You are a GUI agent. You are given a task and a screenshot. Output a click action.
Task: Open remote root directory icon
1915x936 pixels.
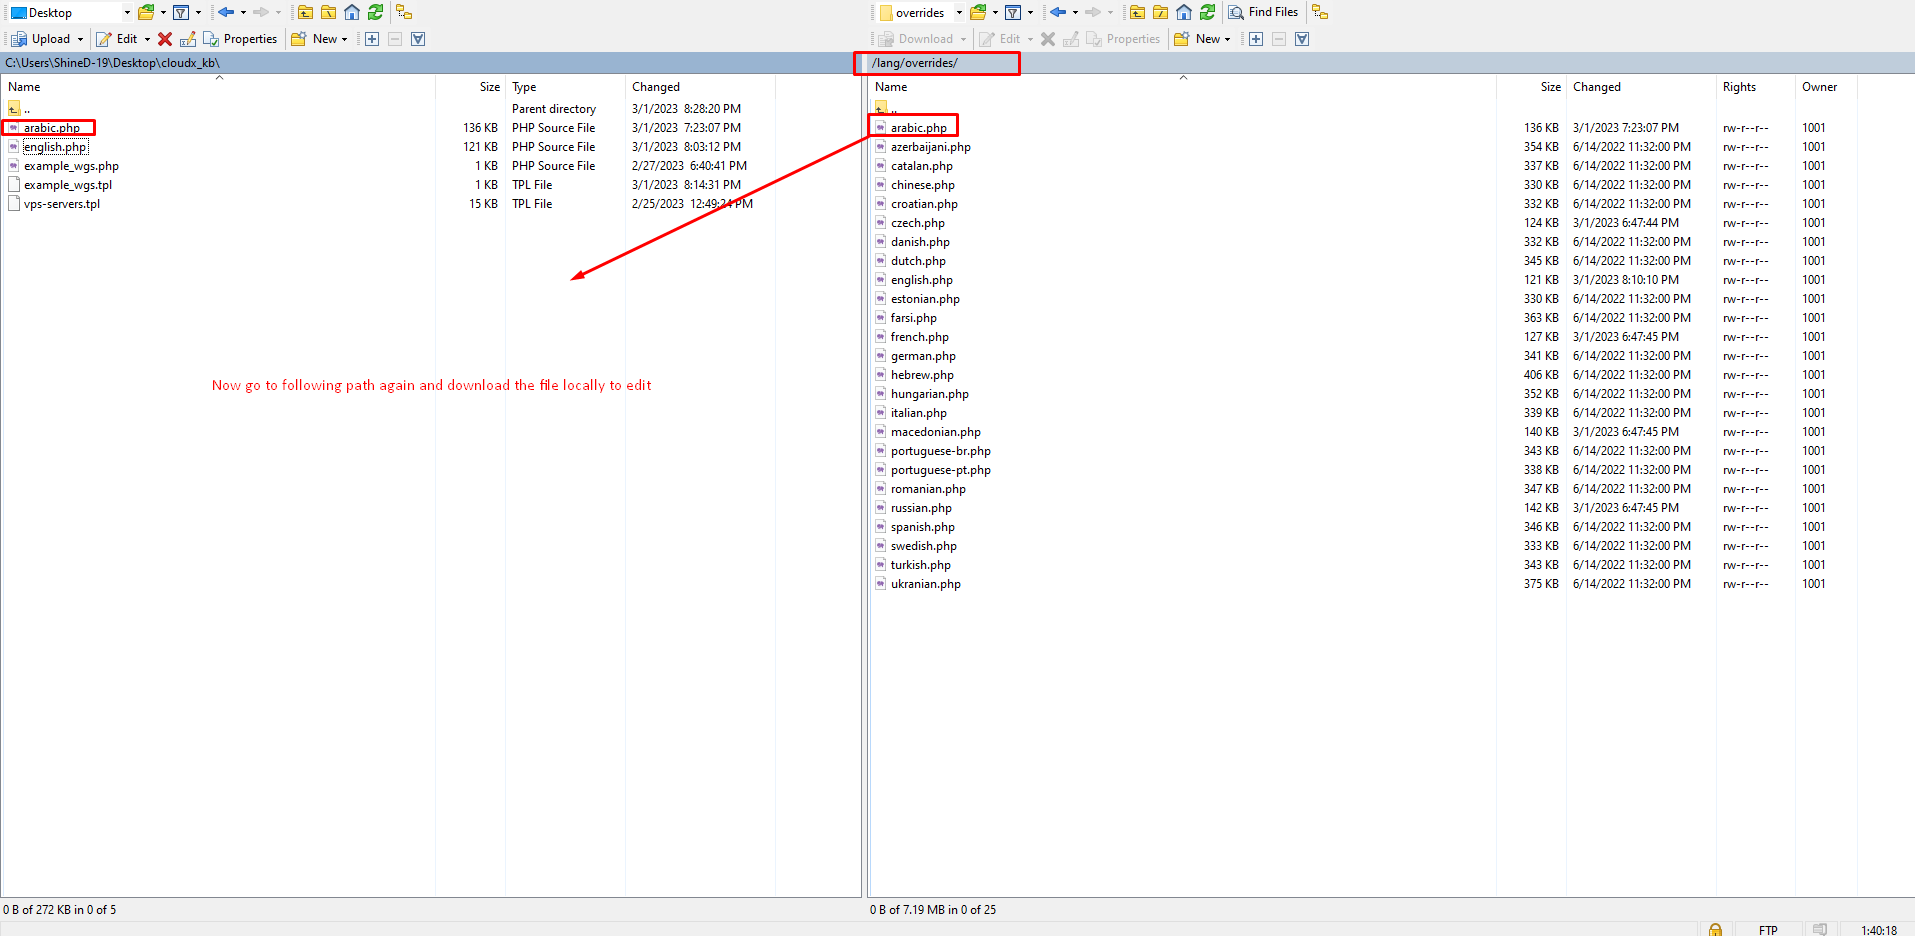tap(1160, 12)
